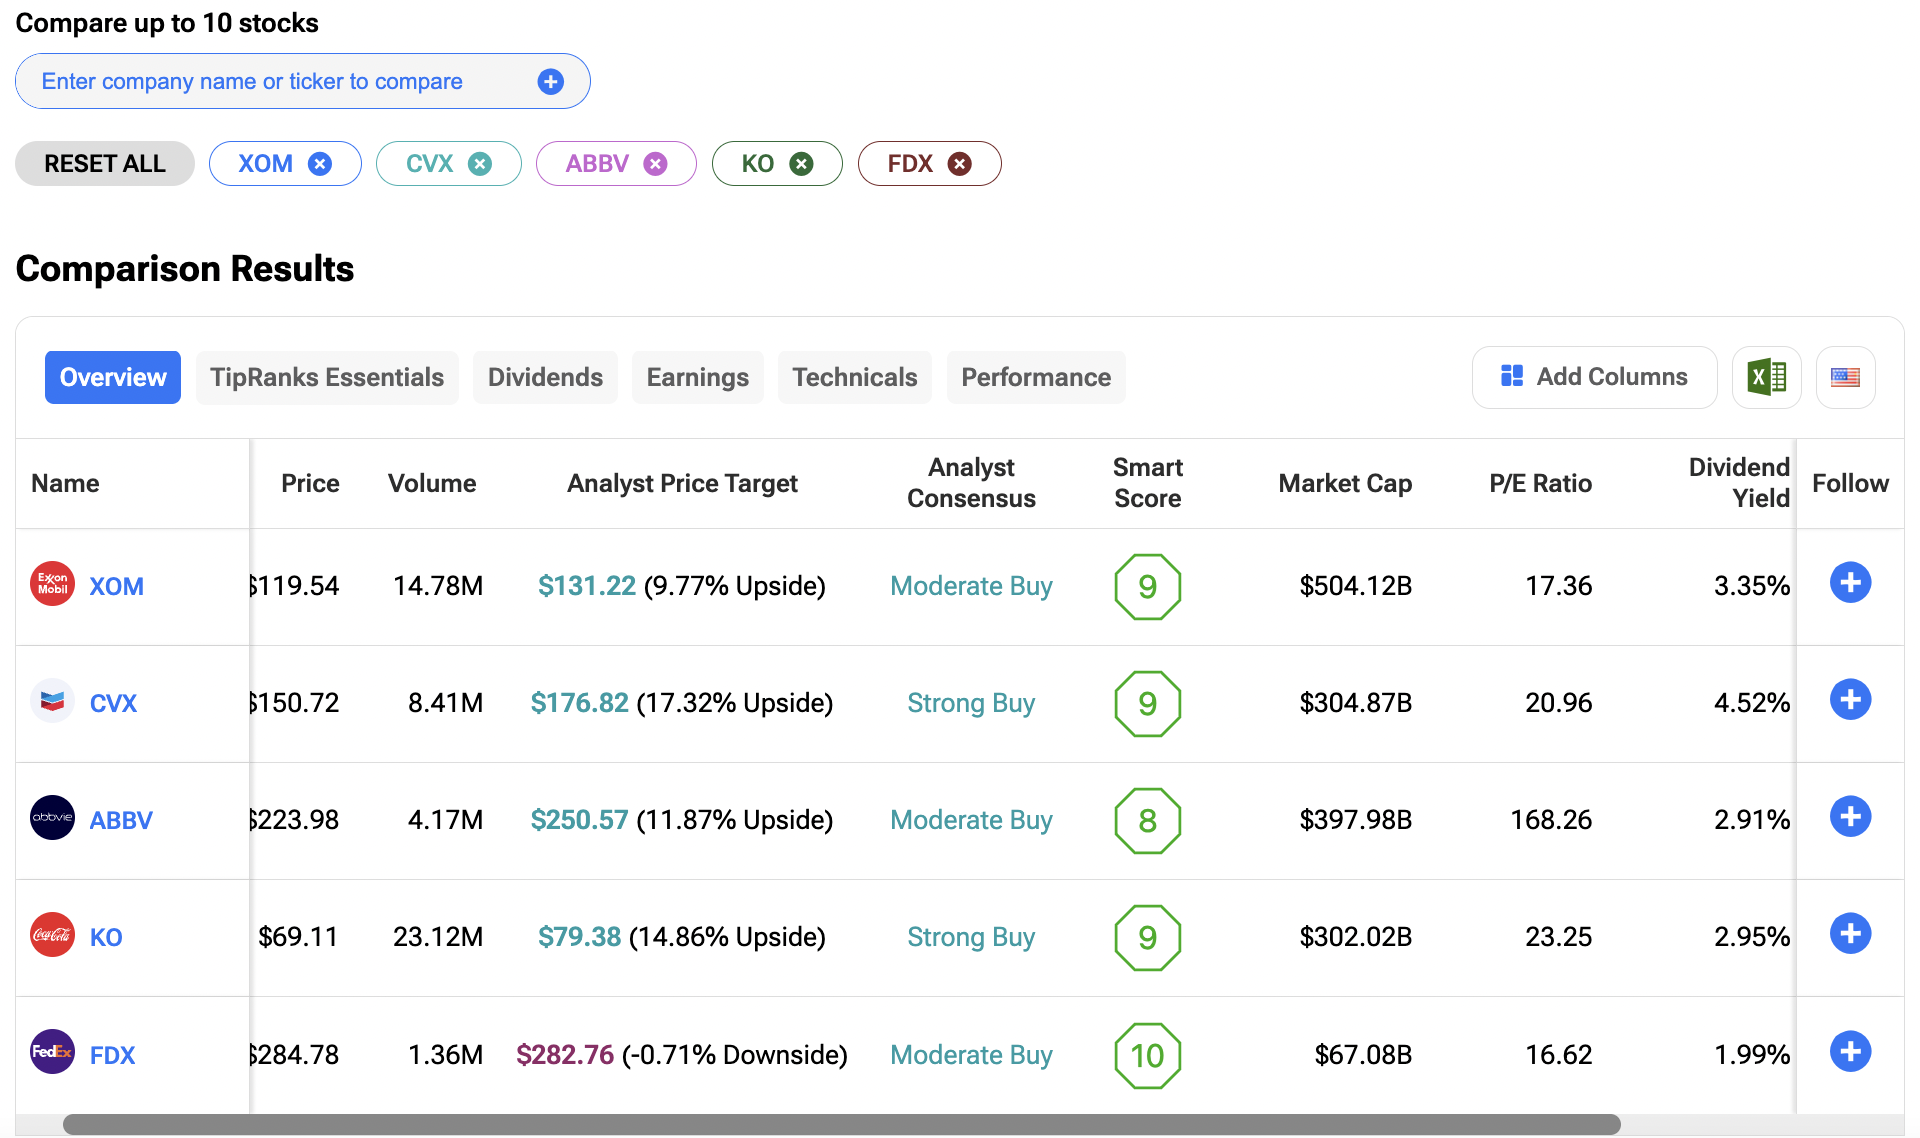Open the Earnings tab
This screenshot has width=1920, height=1138.
tap(698, 378)
